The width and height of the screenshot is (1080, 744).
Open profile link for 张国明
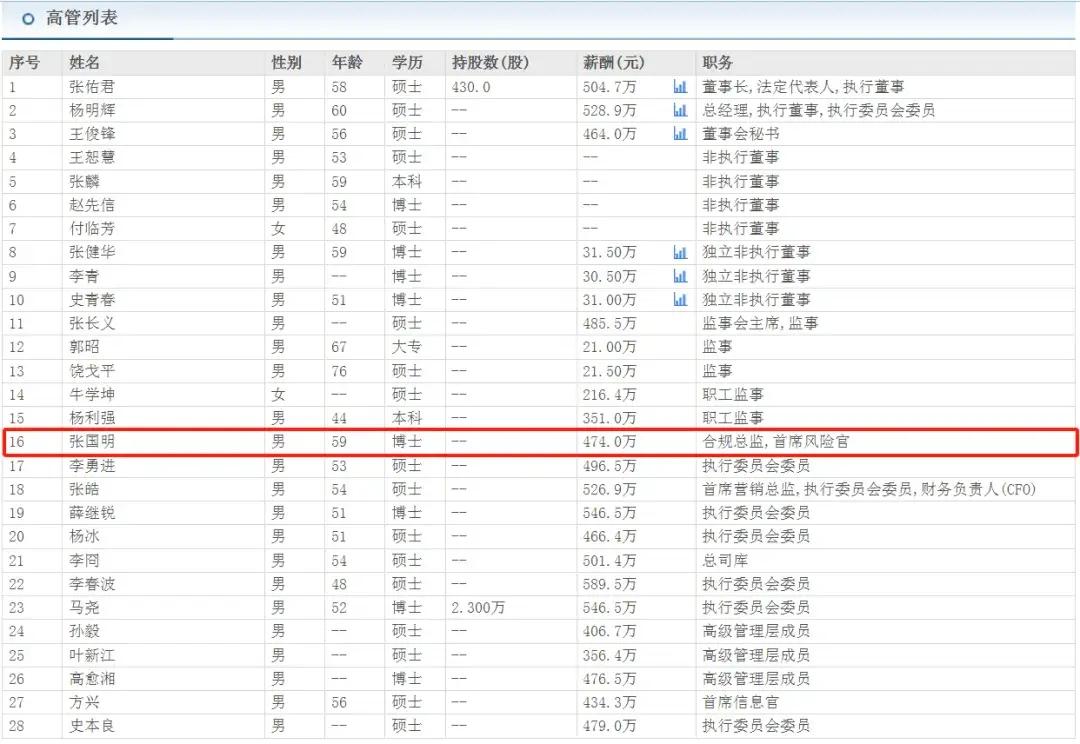tap(84, 441)
